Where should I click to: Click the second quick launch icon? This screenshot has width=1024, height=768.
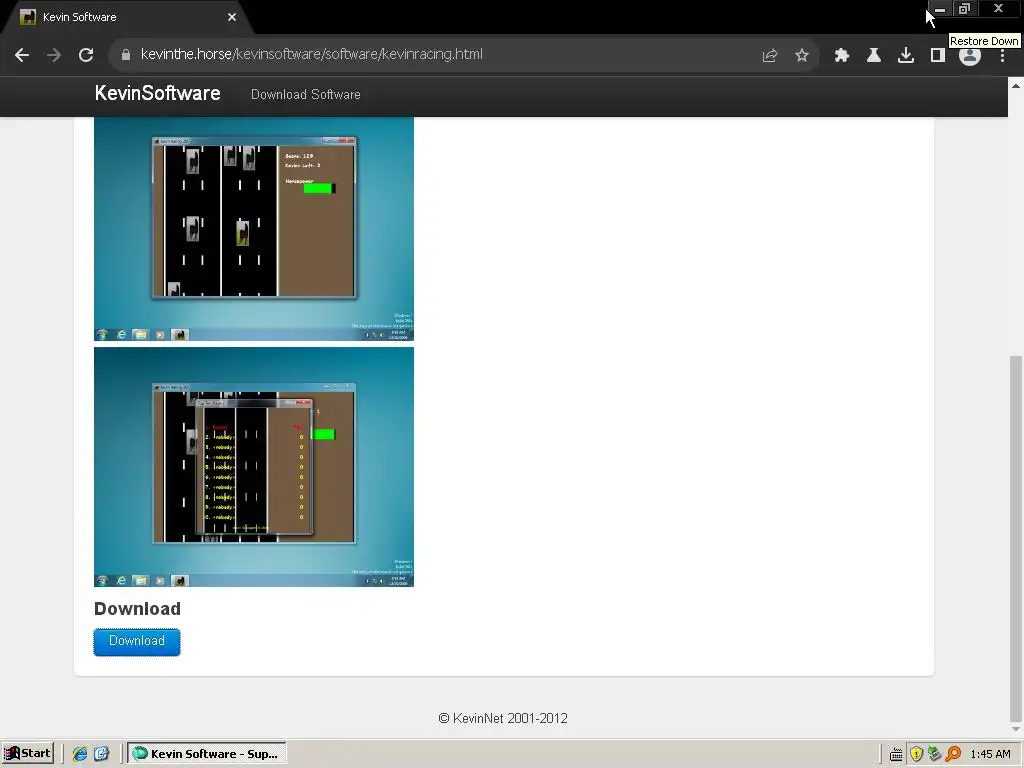[x=101, y=754]
